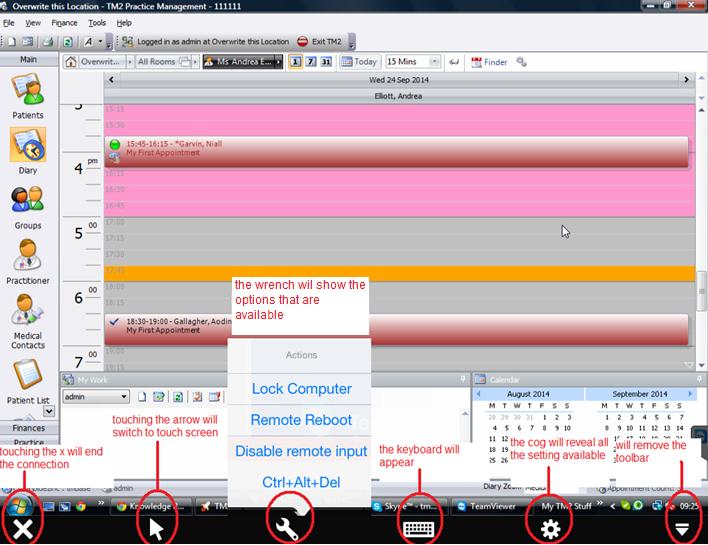Select Lock Computer in Actions menu
The width and height of the screenshot is (708, 545).
301,389
